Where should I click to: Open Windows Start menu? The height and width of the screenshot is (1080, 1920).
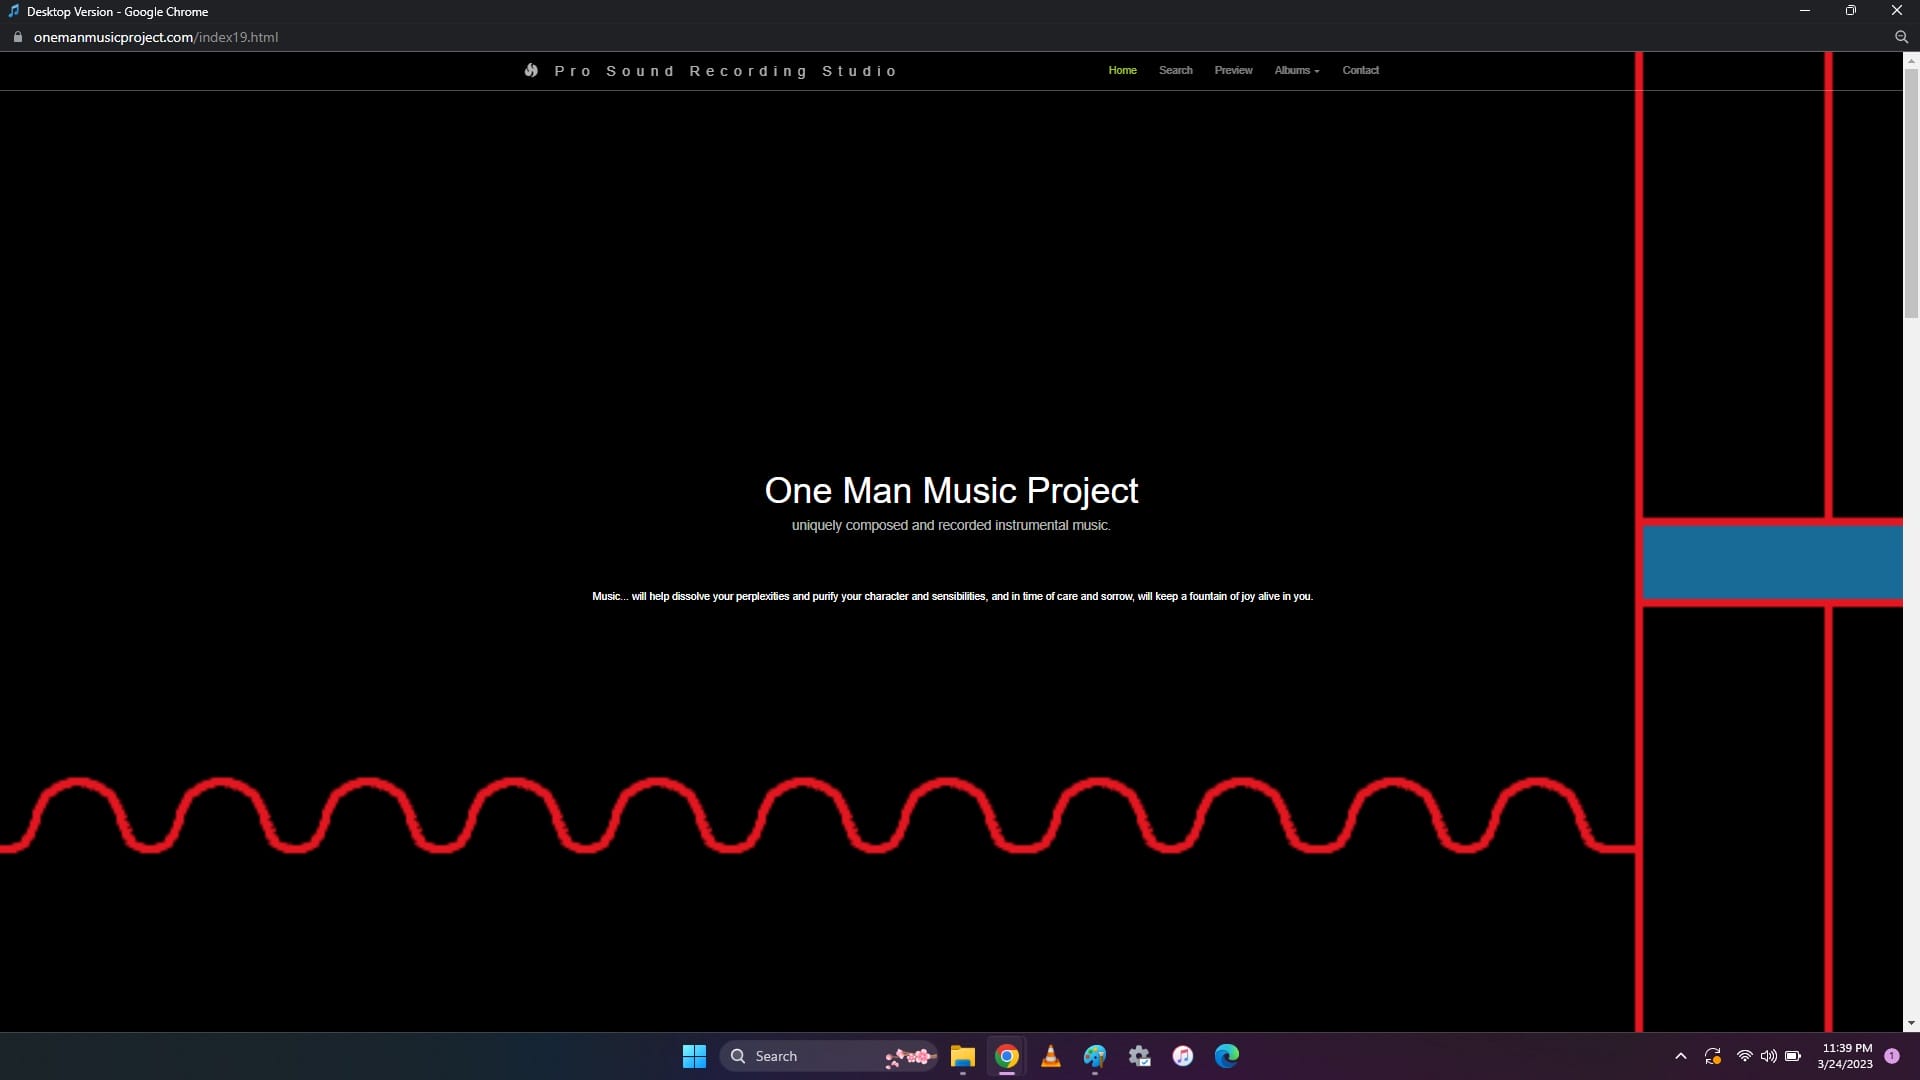point(694,1056)
